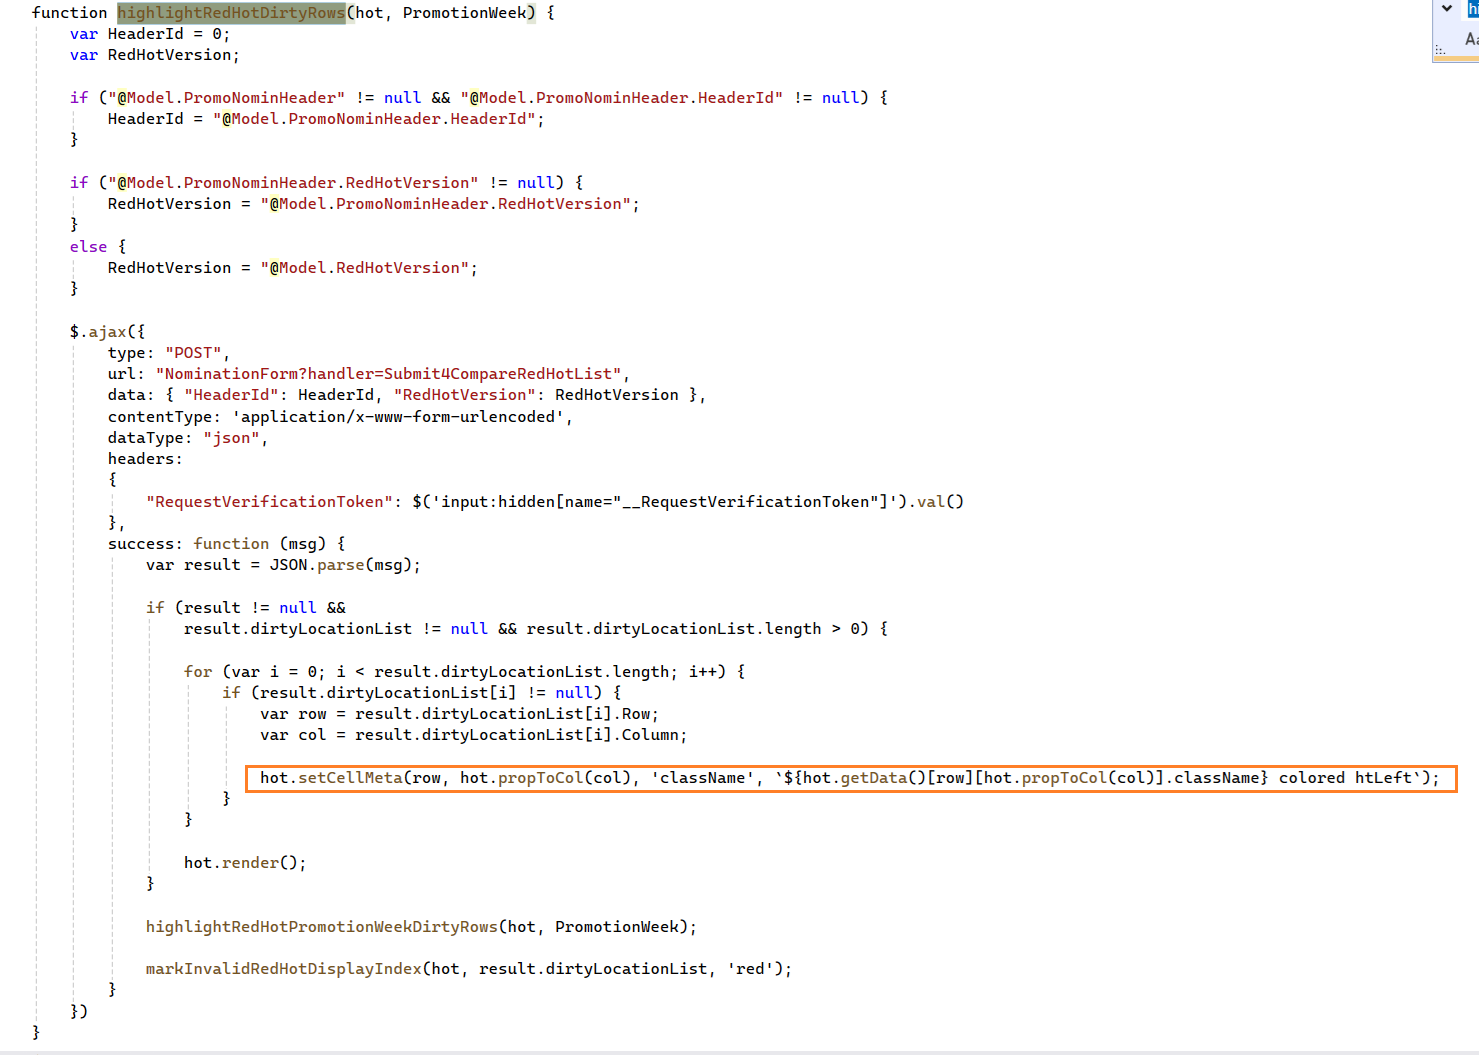Image resolution: width=1479 pixels, height=1055 pixels.
Task: Click the dotted resize grip of the find widget
Action: click(x=1440, y=50)
